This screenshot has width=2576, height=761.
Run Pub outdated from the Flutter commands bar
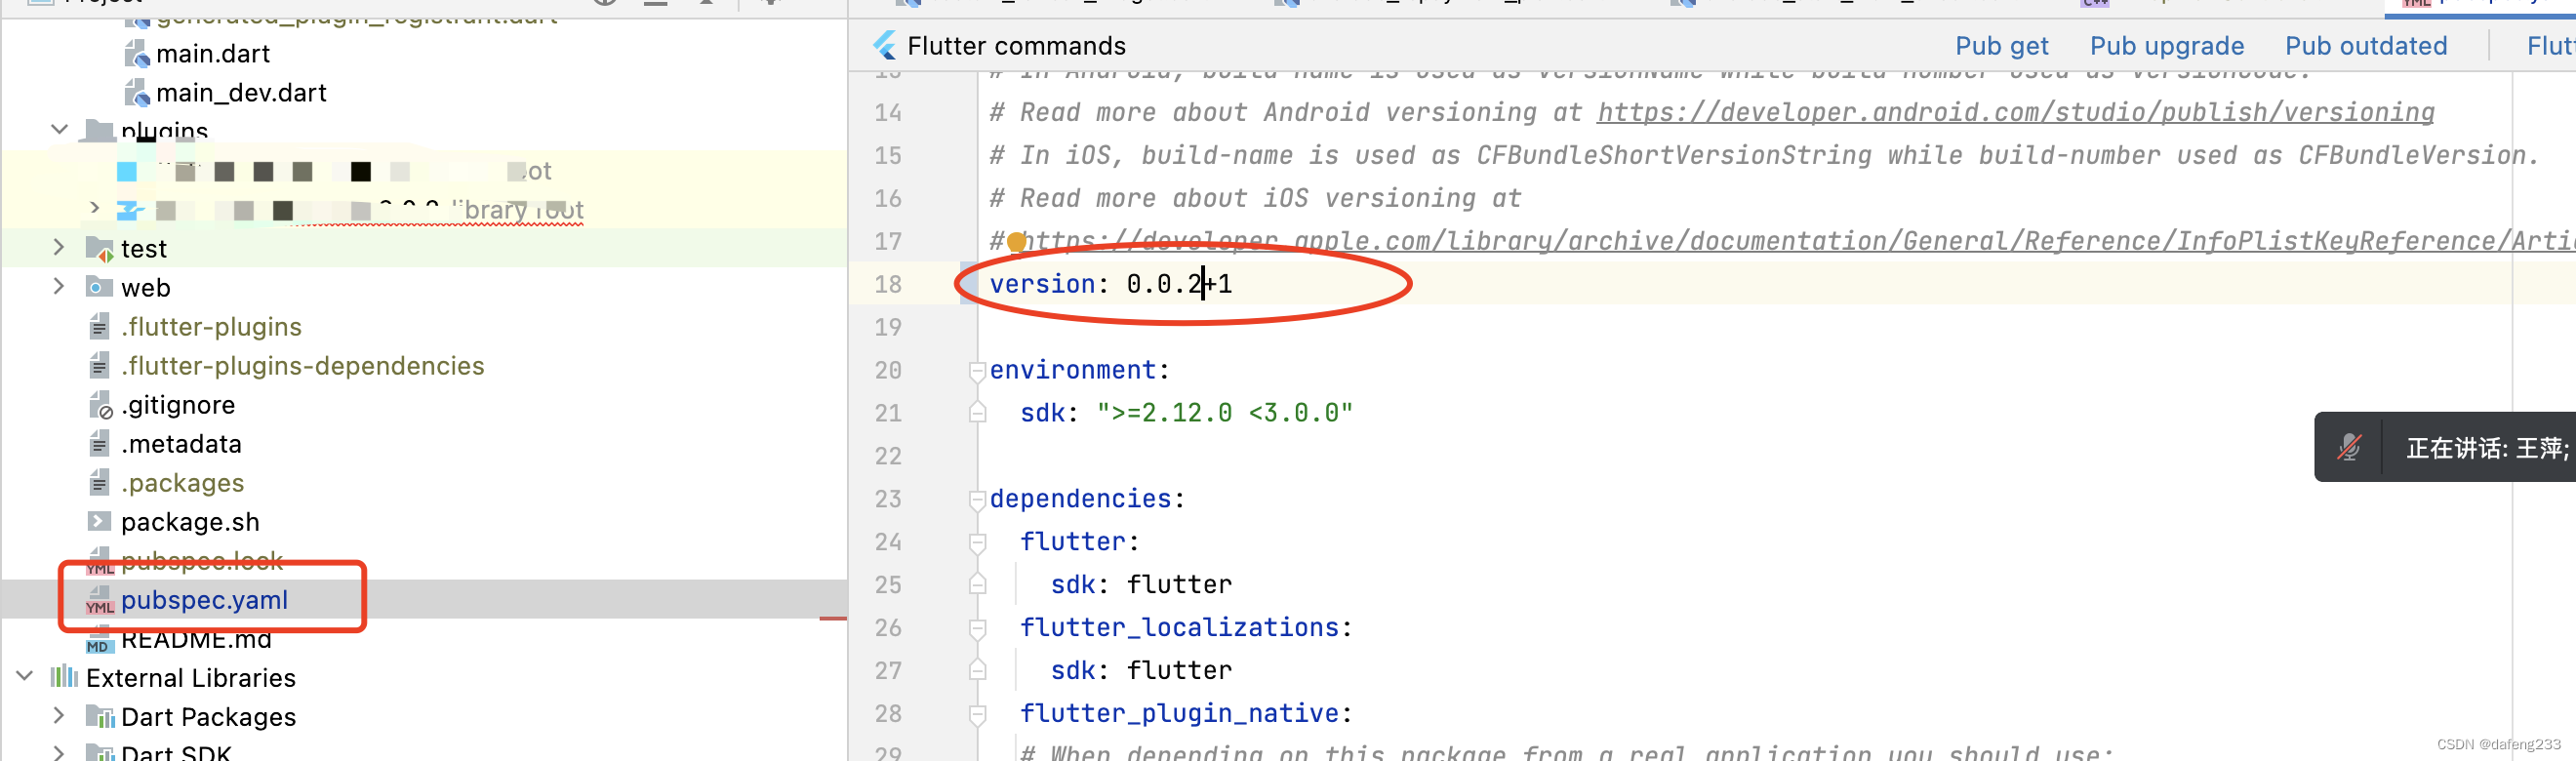(2366, 45)
